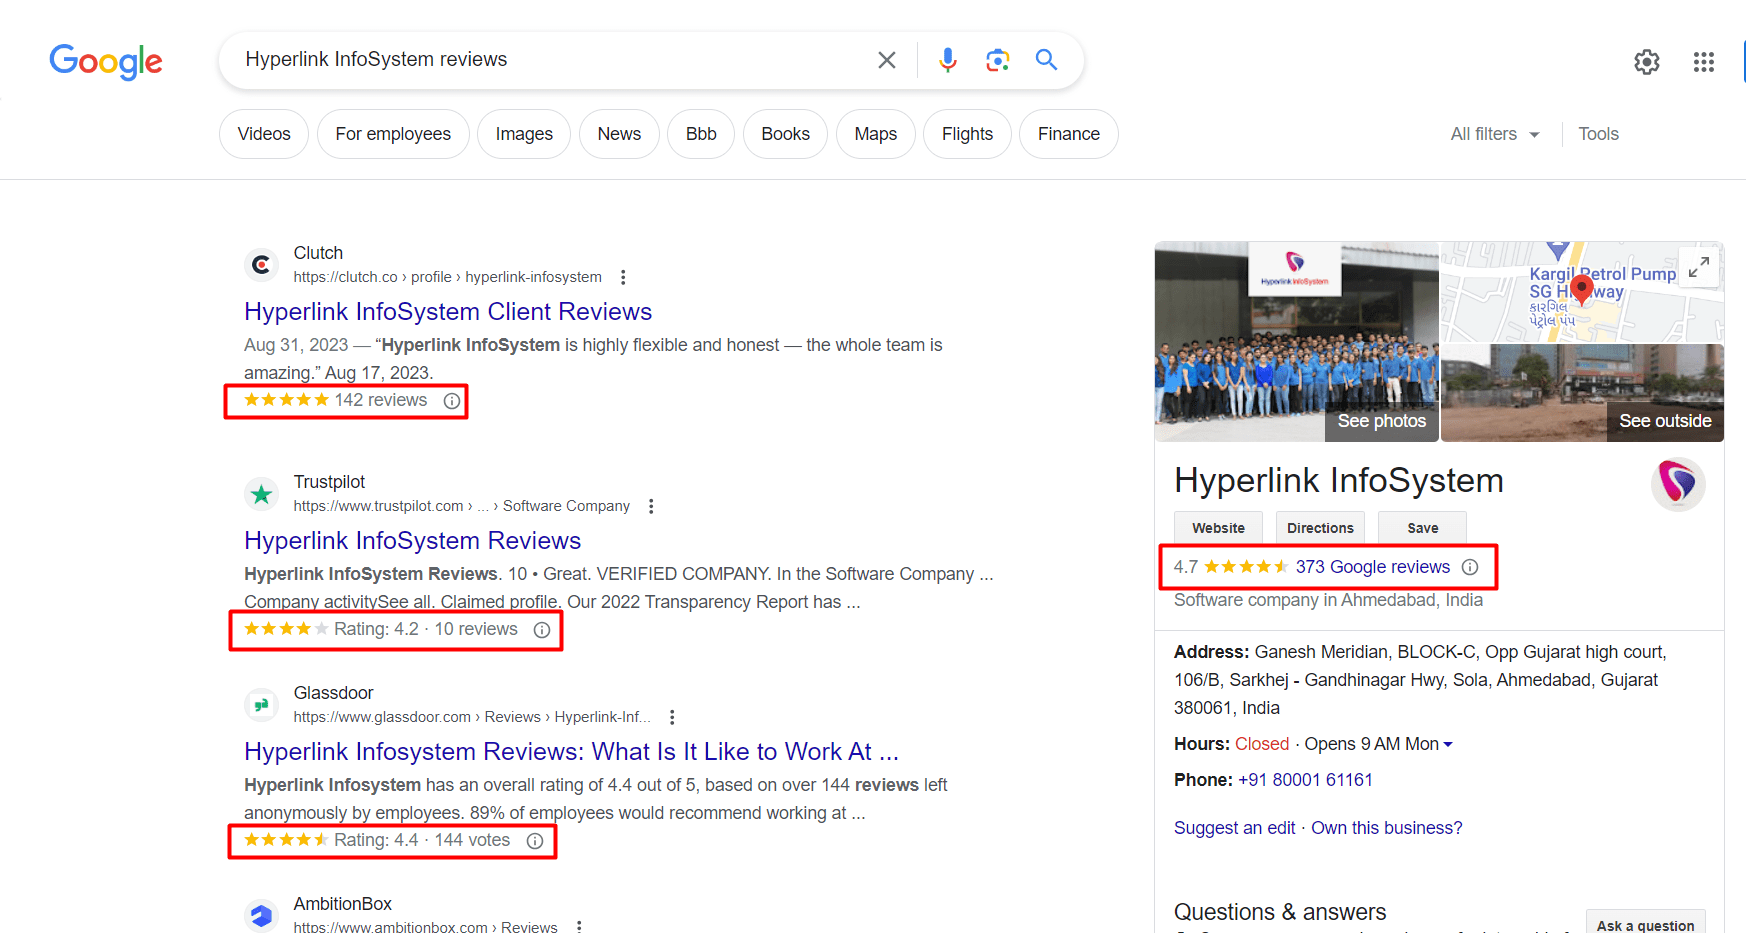Open Google Lens image search icon
The height and width of the screenshot is (933, 1746).
997,60
